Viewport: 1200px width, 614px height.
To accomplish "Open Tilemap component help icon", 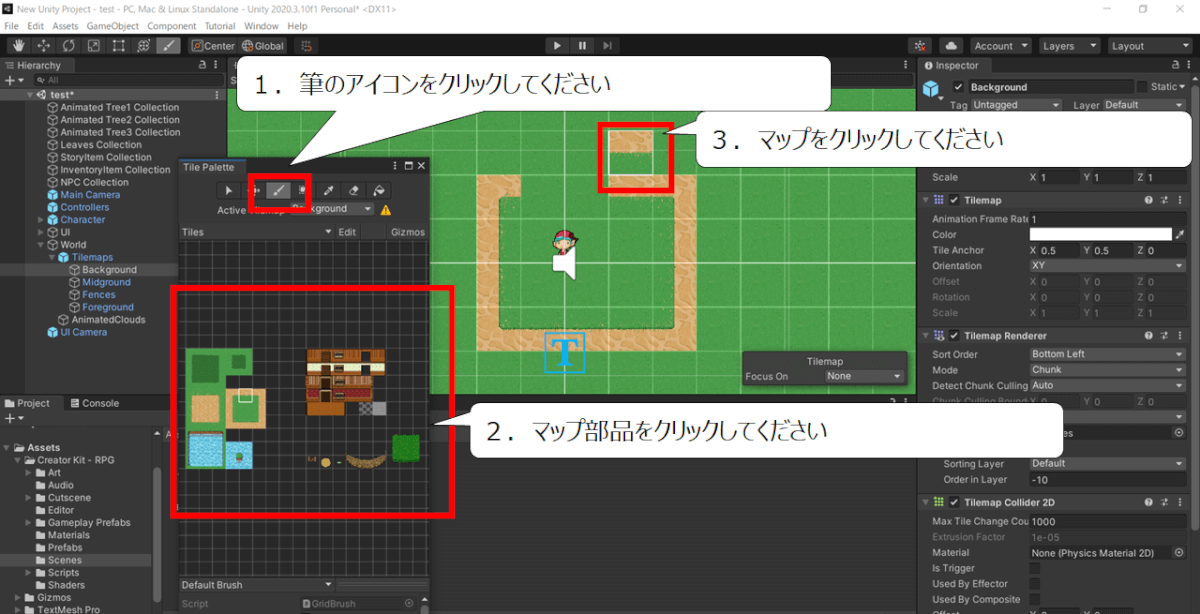I will 1149,200.
